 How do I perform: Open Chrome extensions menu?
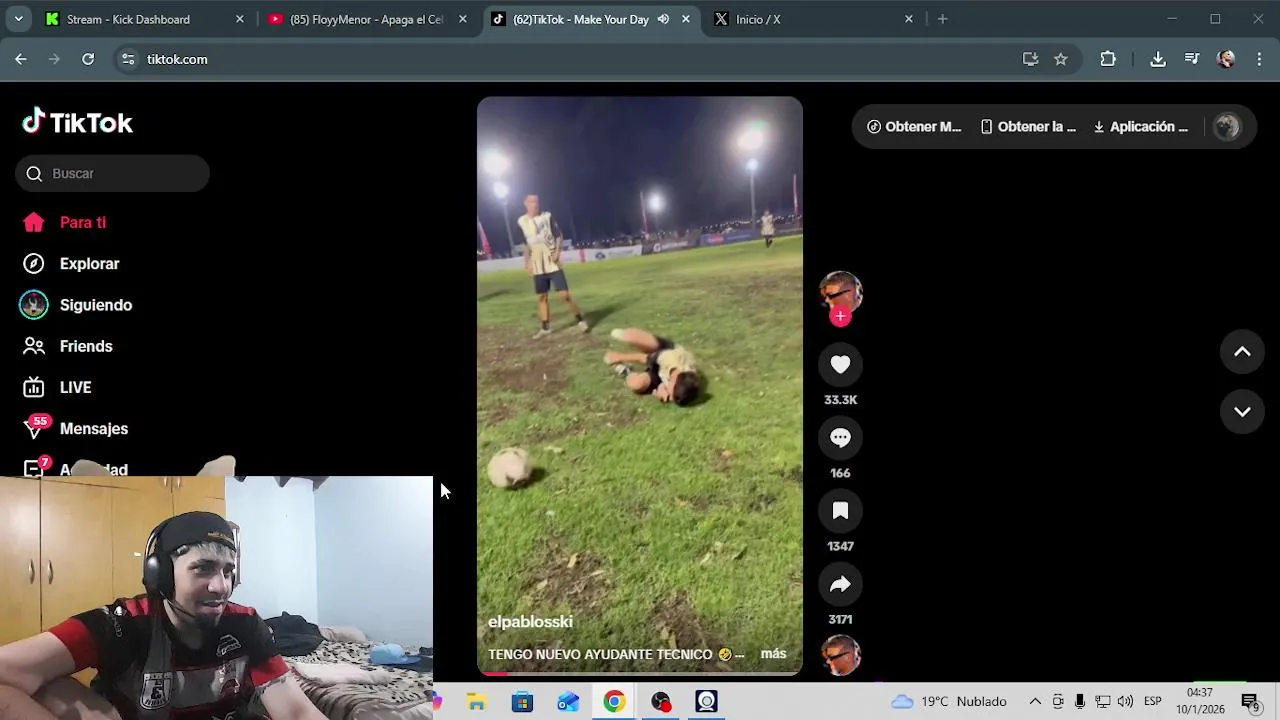coord(1108,59)
